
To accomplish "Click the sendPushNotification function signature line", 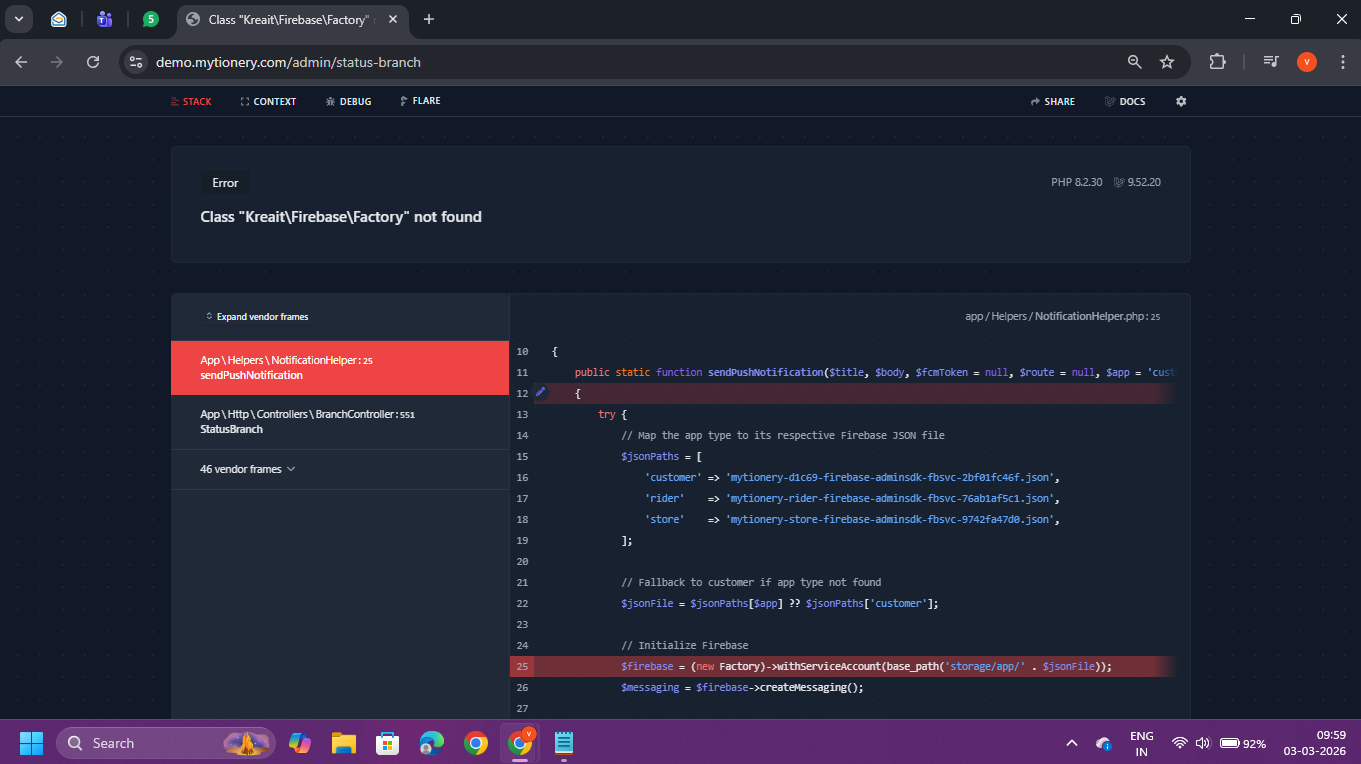I will (873, 372).
